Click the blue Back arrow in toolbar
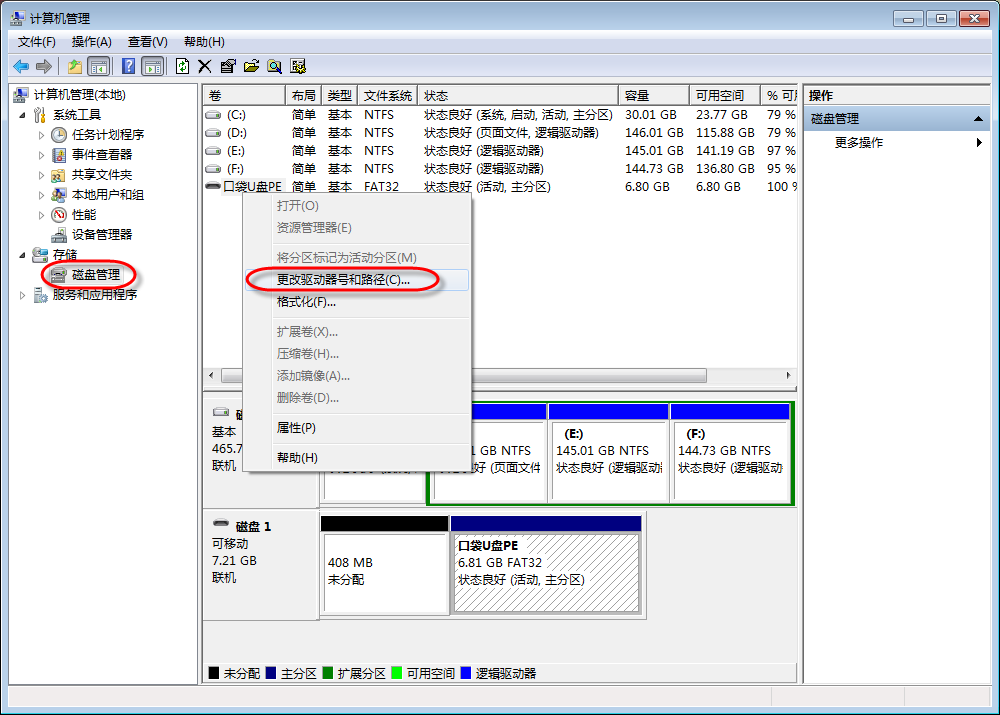 [21, 66]
